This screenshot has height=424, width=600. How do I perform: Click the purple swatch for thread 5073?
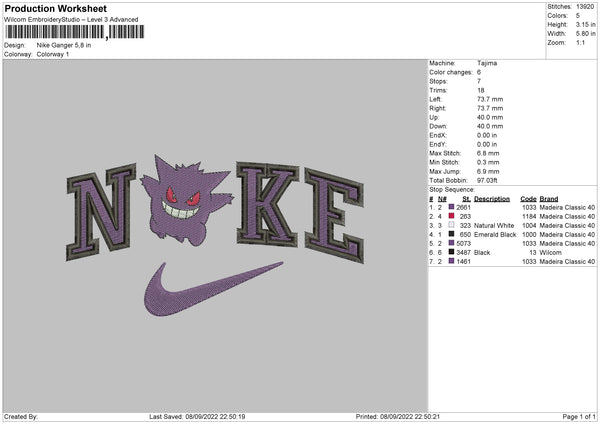[452, 243]
